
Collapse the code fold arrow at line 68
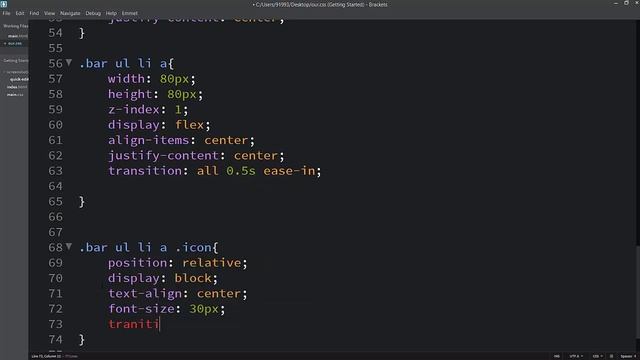(69, 247)
